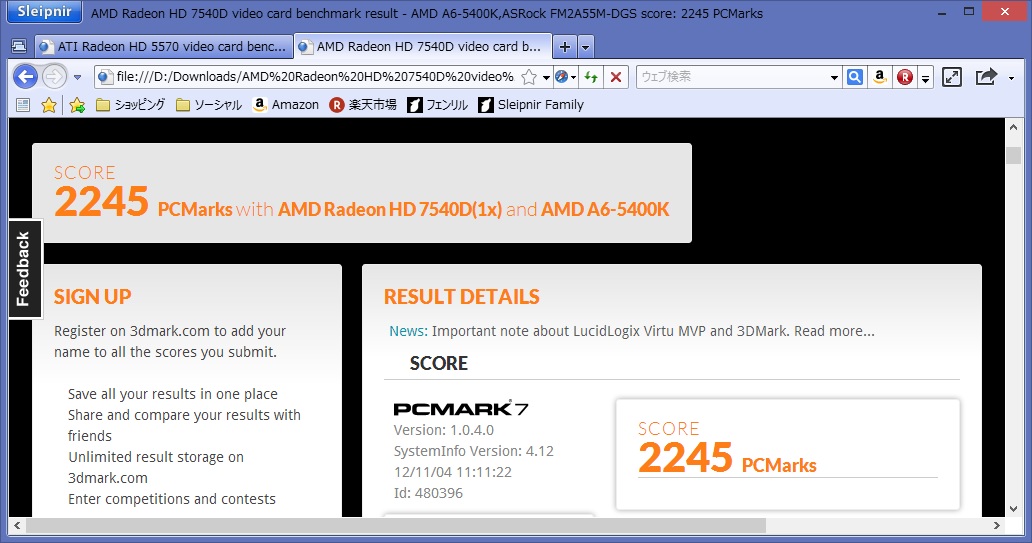
Task: Open the search engines list dropdown
Action: pyautogui.click(x=925, y=78)
